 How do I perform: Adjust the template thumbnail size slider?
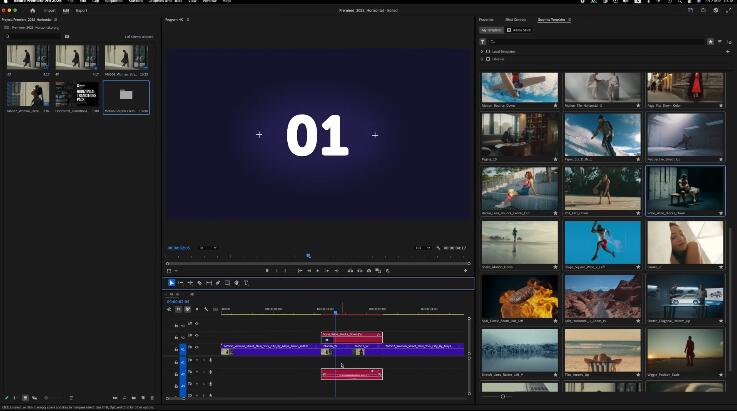(x=503, y=396)
